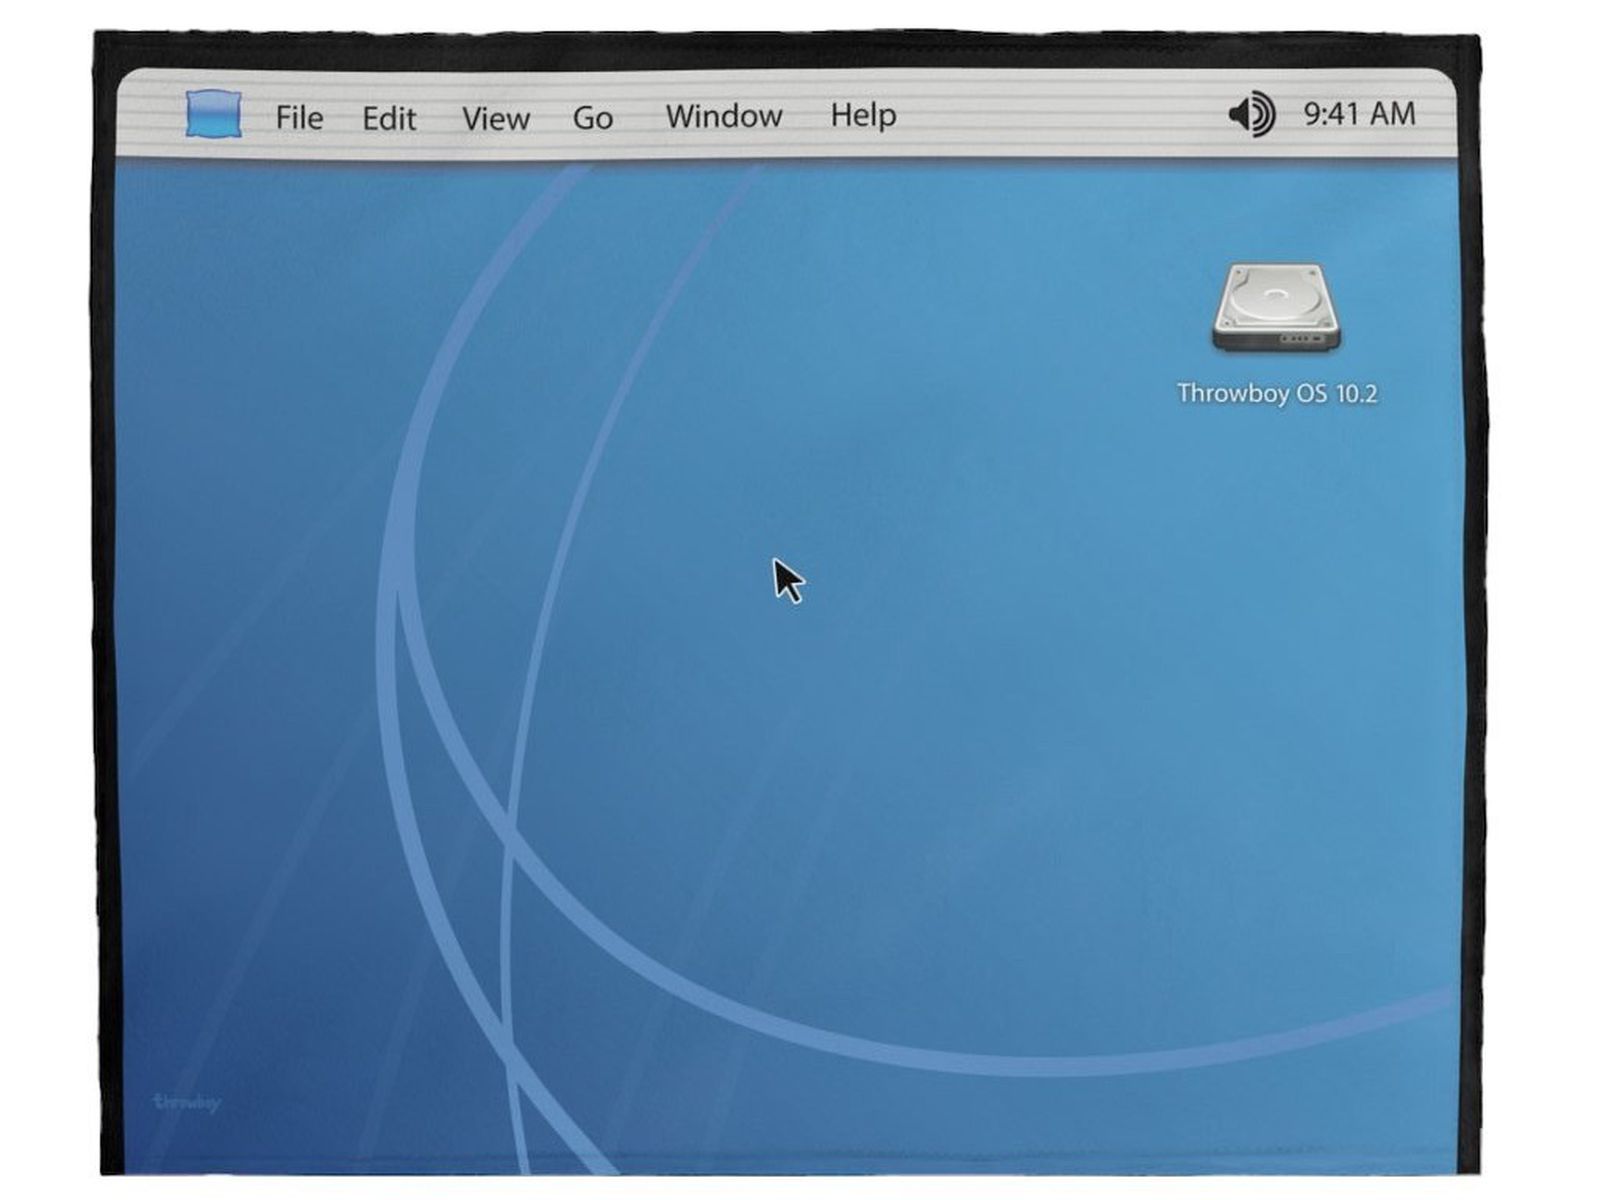This screenshot has width=1600, height=1200.
Task: Adjust volume using the speaker control
Action: click(x=1251, y=112)
